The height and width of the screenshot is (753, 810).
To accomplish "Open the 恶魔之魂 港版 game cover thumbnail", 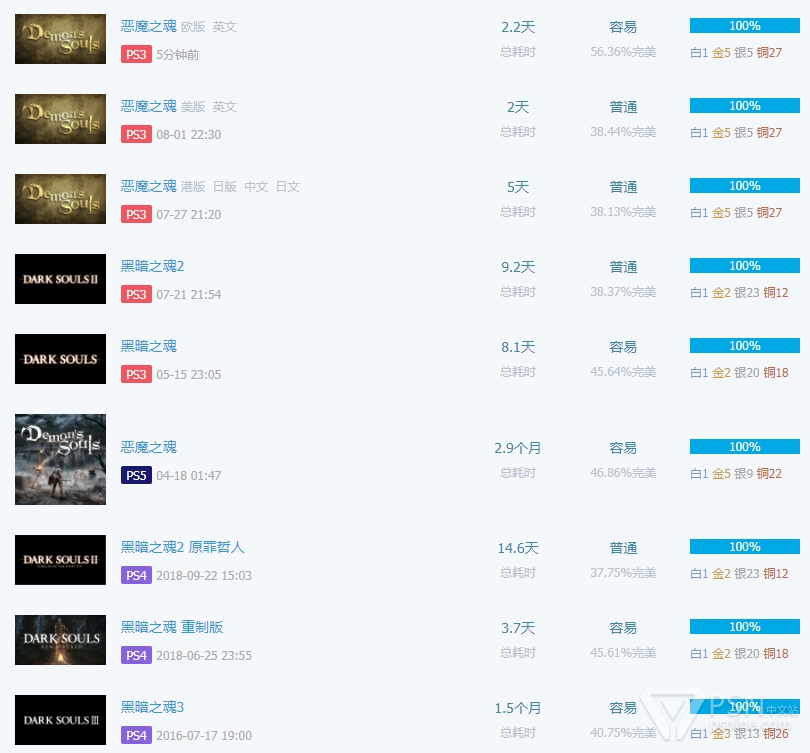I will pos(60,199).
